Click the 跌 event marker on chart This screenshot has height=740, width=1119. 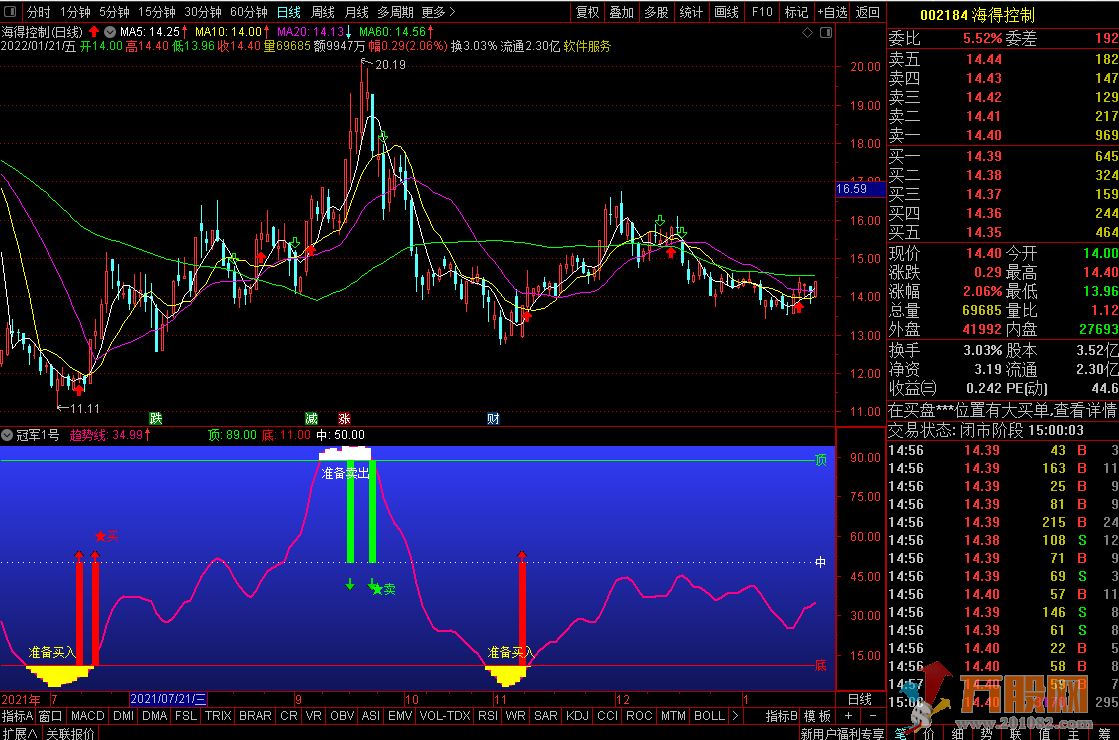coord(156,419)
